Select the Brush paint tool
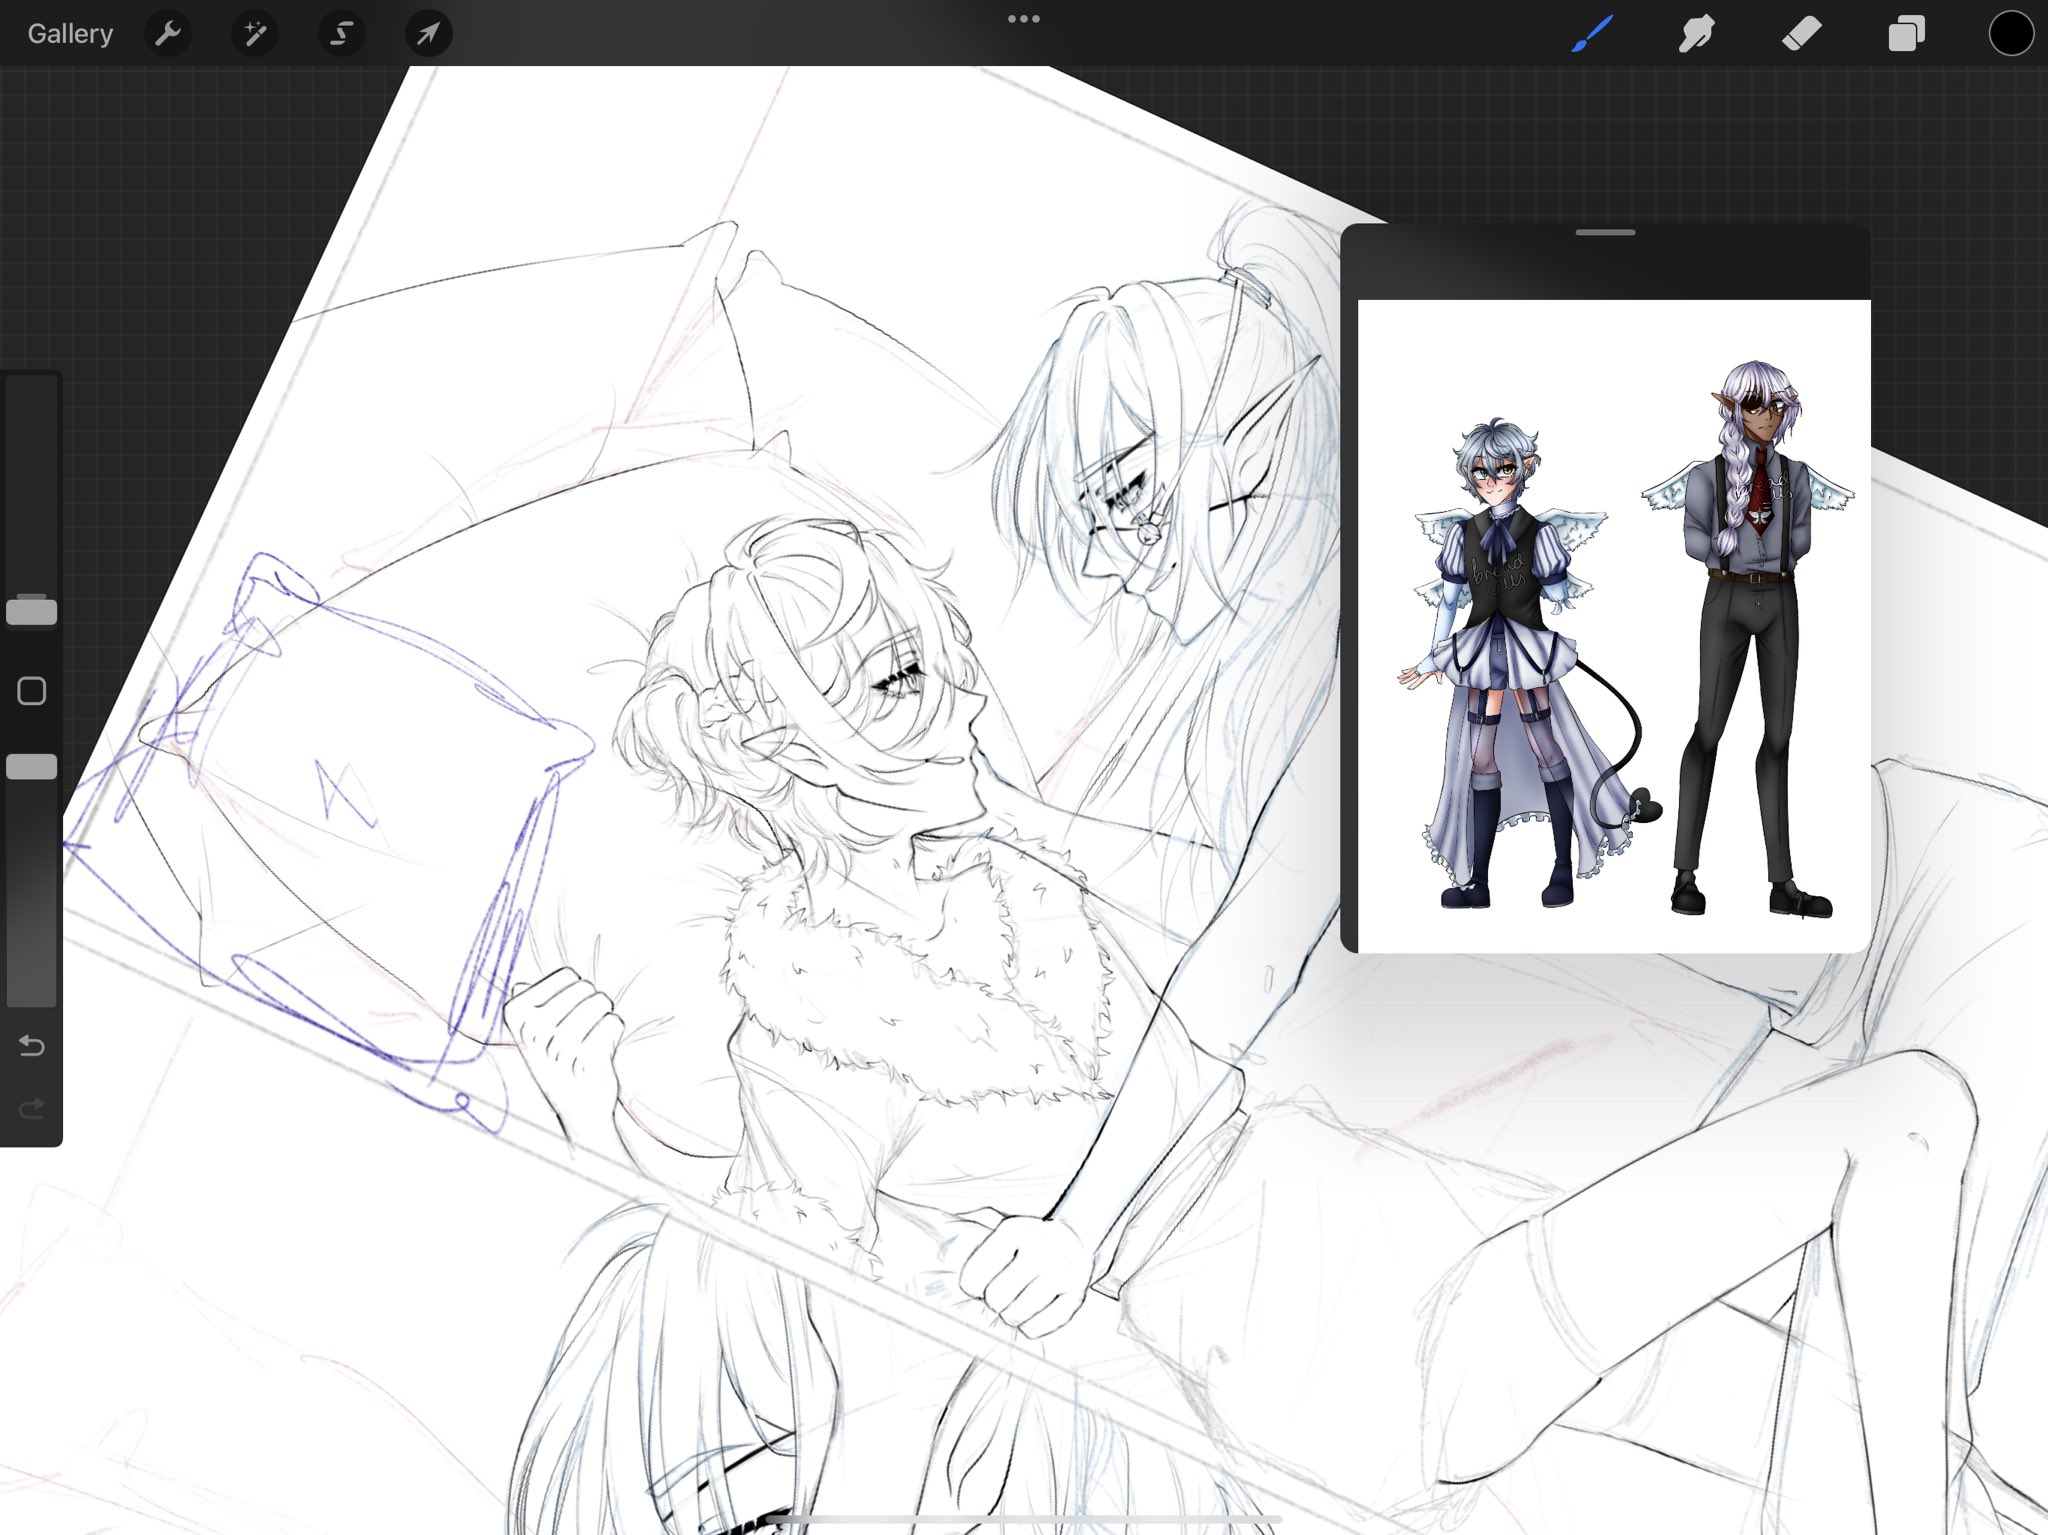The image size is (2048, 1535). point(1592,34)
